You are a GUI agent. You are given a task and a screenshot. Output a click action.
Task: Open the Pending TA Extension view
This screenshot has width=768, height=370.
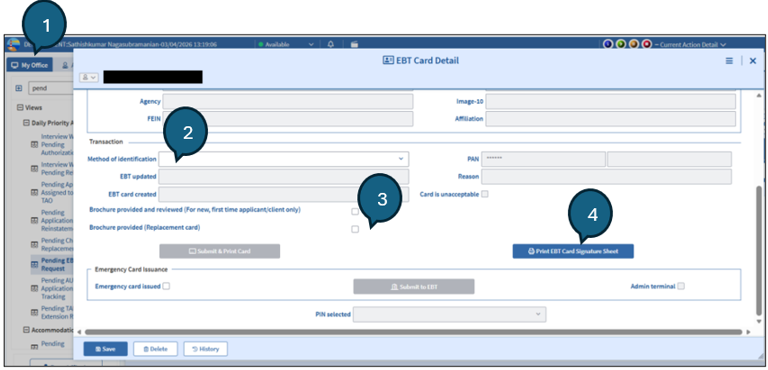(x=57, y=312)
